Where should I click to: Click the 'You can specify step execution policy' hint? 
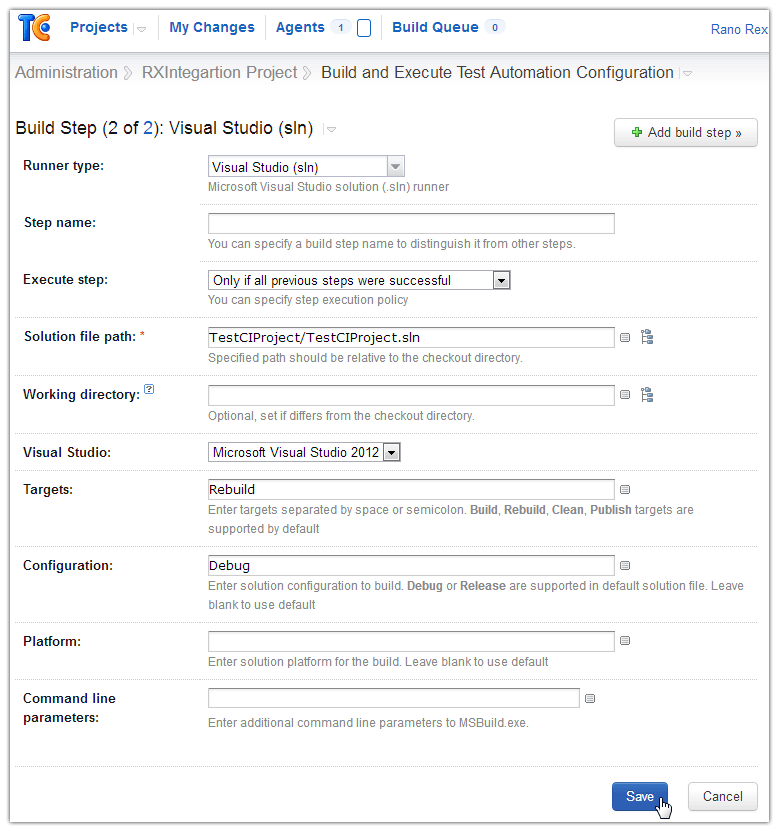coord(308,300)
